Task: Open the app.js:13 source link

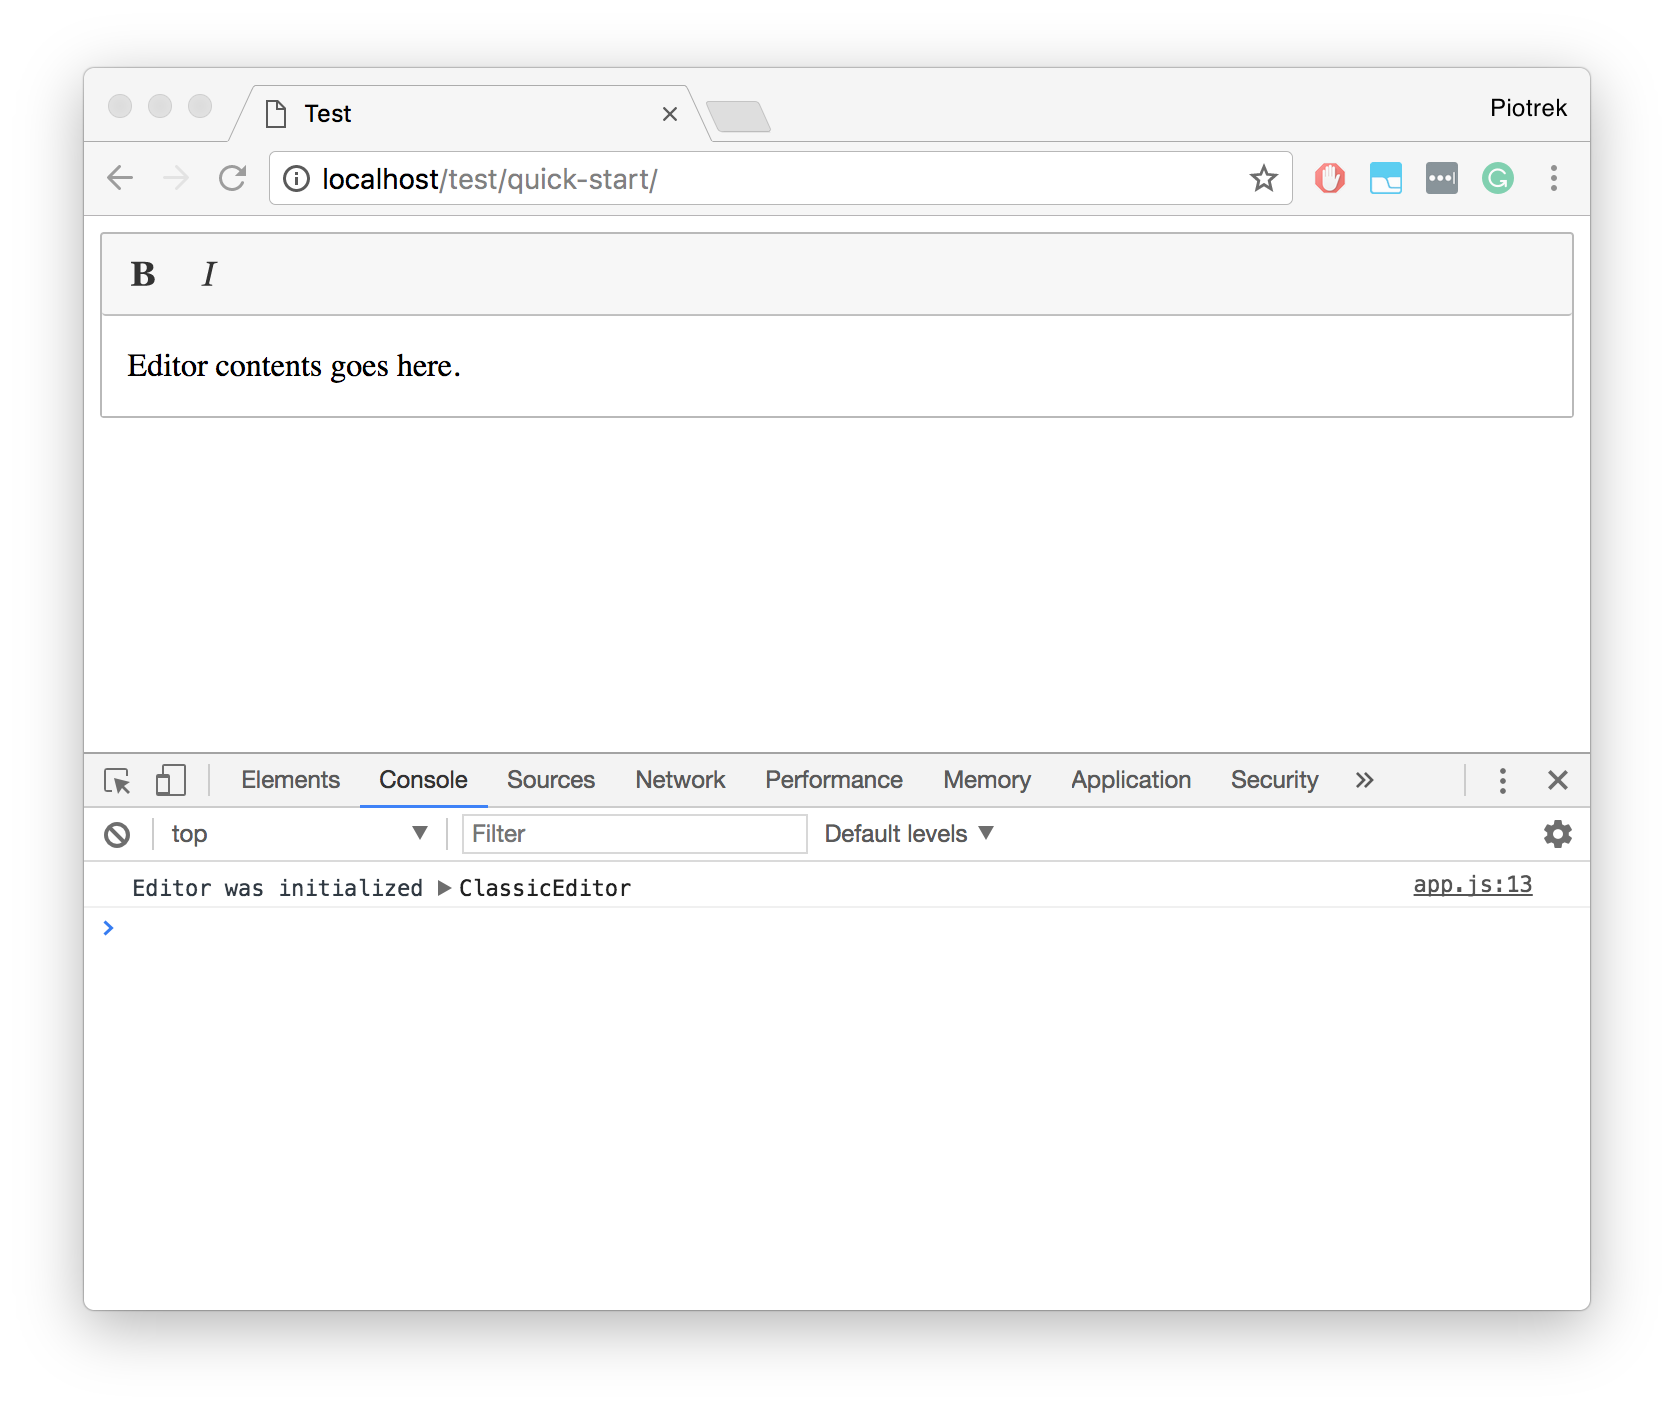Action: click(1472, 885)
